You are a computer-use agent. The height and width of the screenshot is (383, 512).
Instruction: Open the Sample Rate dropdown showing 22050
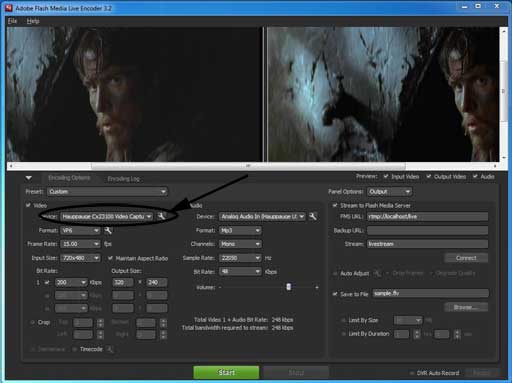[240, 258]
